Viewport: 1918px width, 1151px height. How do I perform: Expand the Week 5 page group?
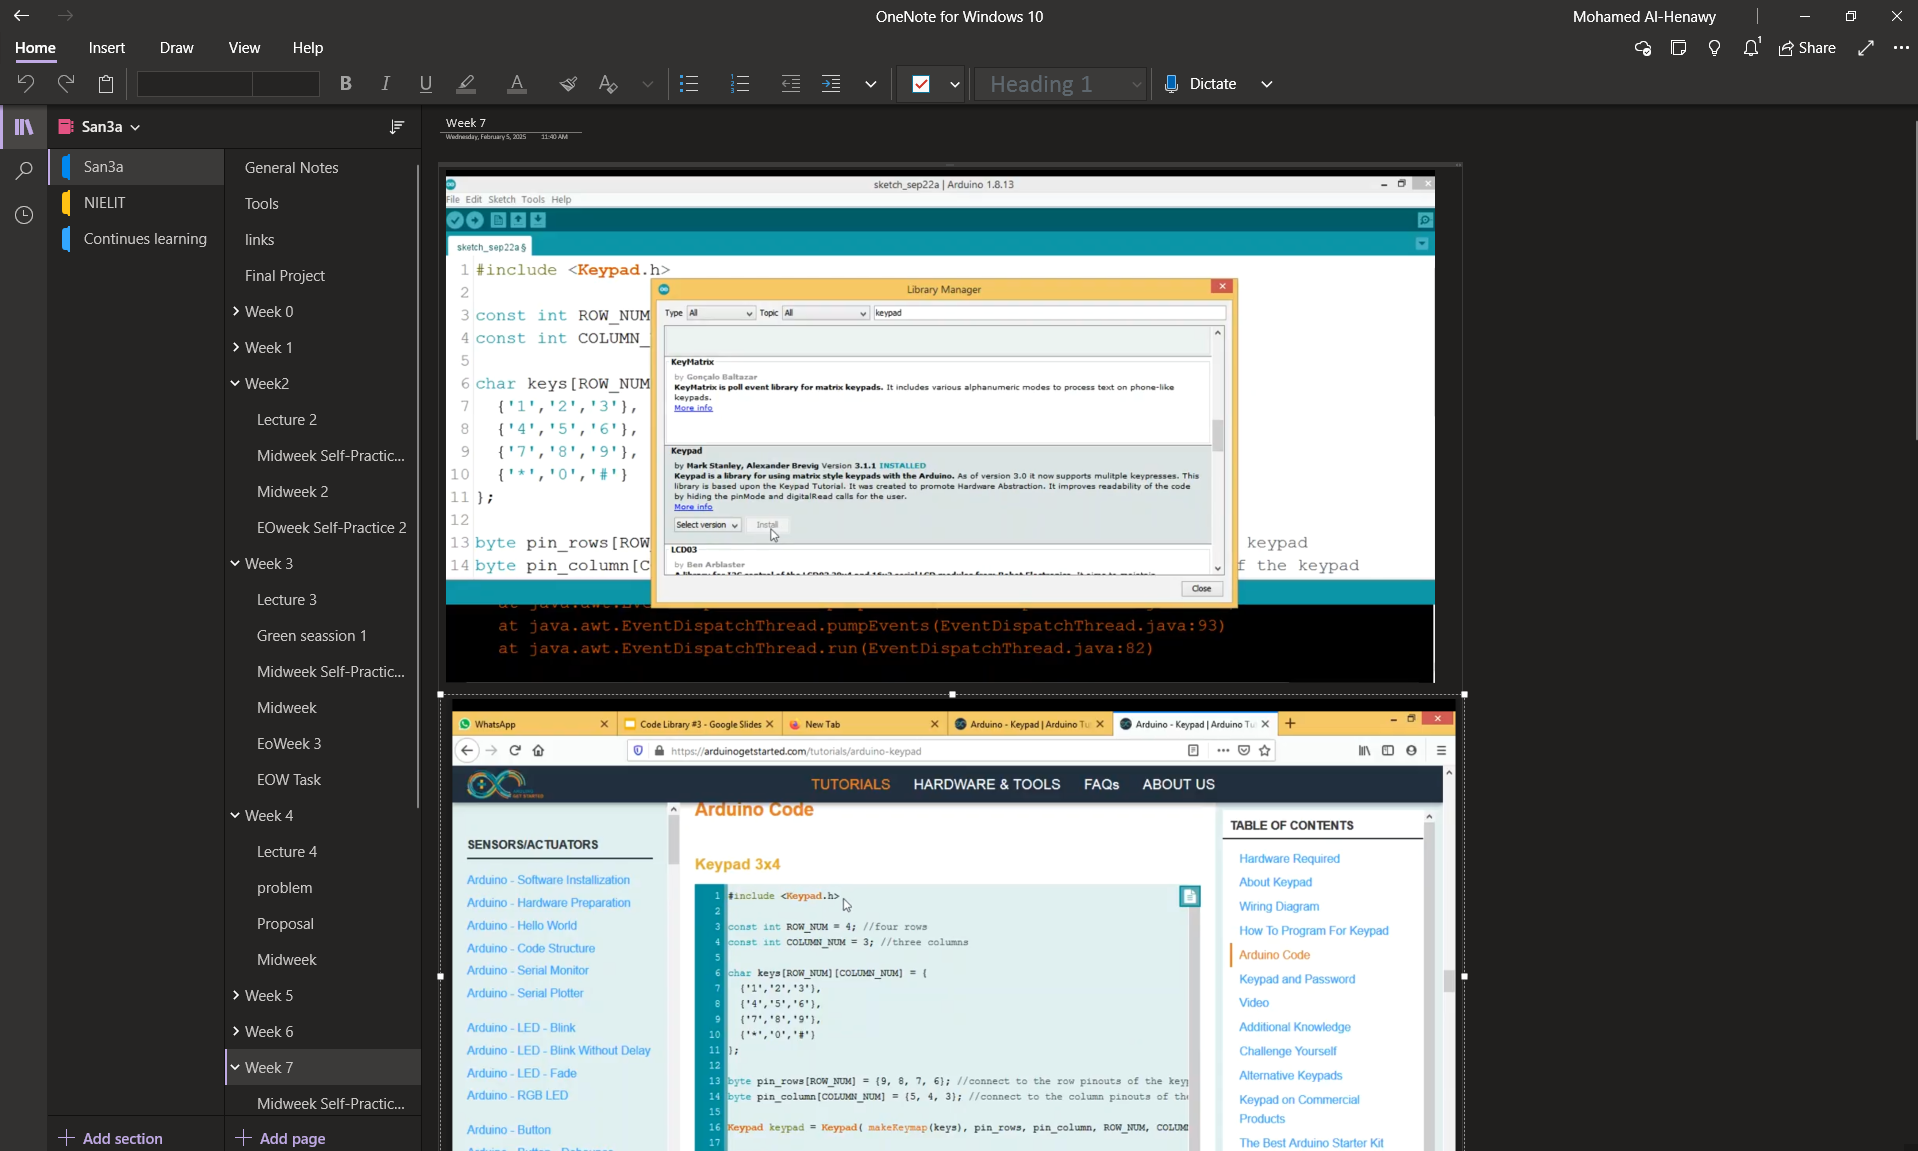click(x=236, y=995)
